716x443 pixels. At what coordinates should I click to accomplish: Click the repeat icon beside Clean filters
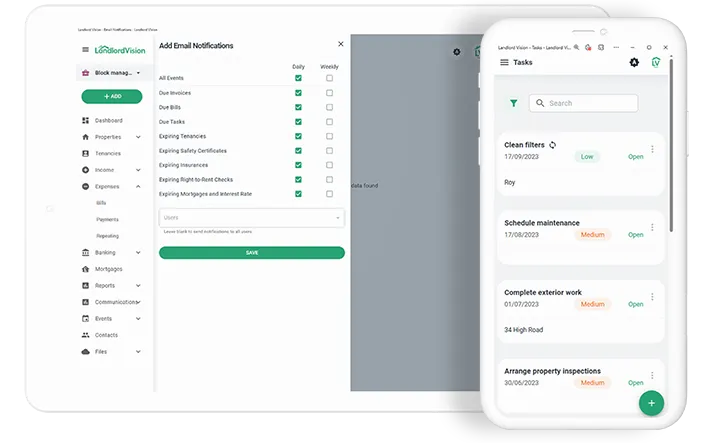pyautogui.click(x=553, y=145)
